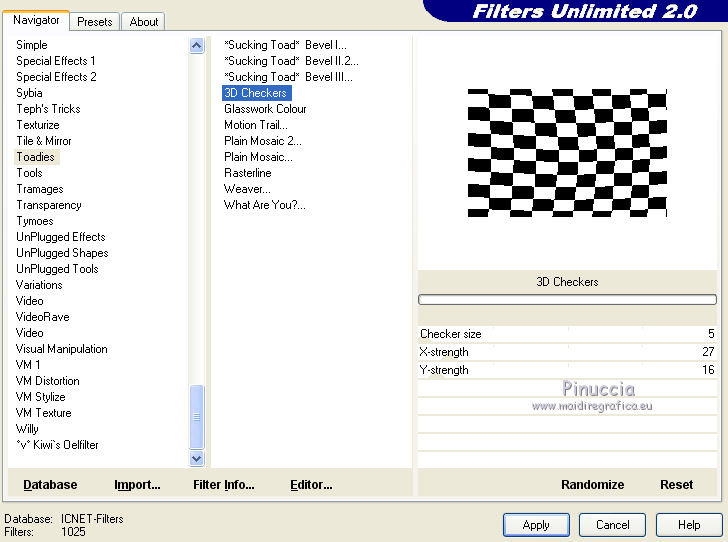Screen dimensions: 728x542
Task: Click Import... button
Action: [x=137, y=484]
